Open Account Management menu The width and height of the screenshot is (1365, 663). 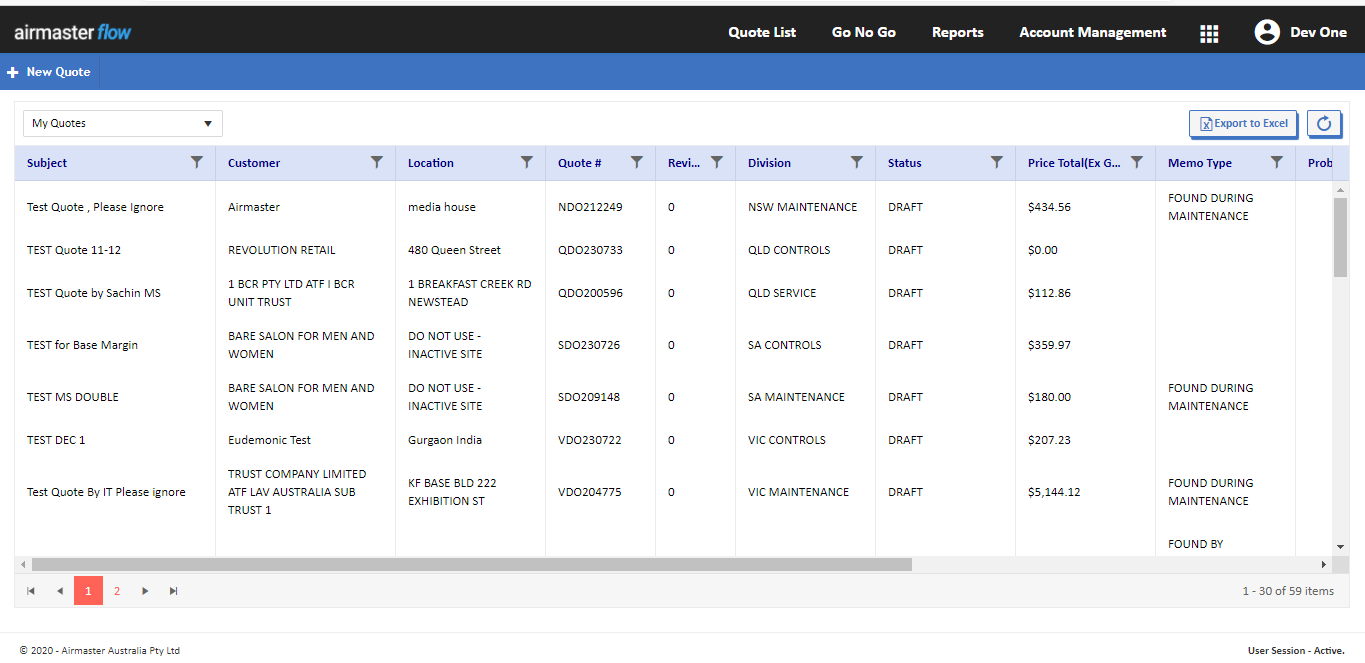click(x=1093, y=32)
